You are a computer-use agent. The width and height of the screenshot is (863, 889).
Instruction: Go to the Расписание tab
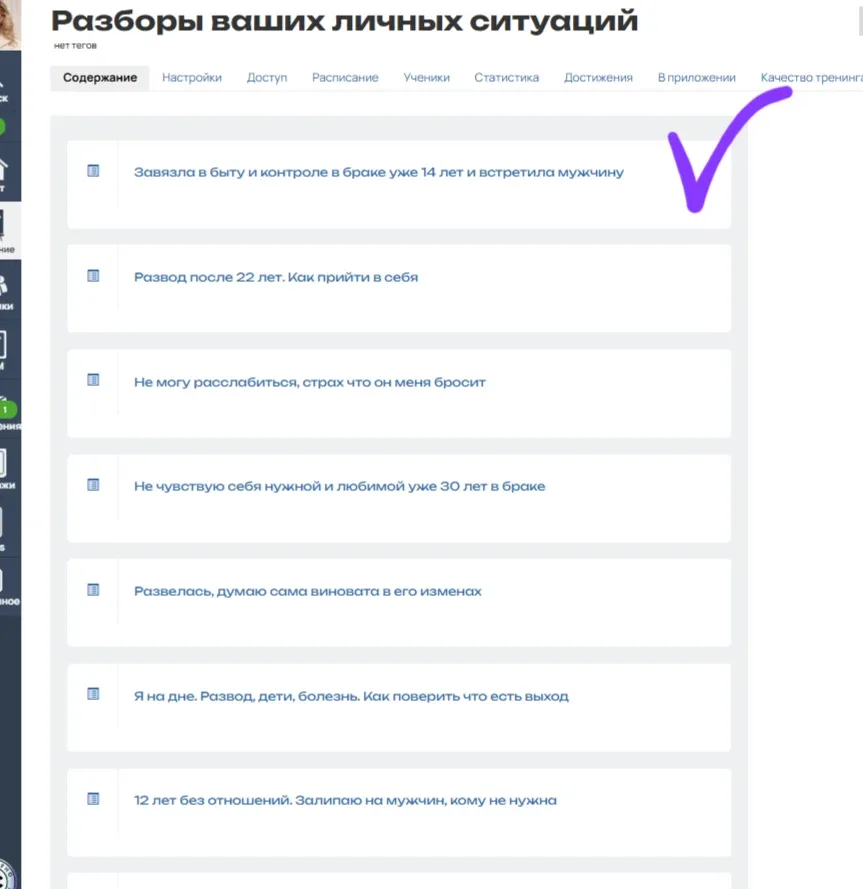pos(345,78)
